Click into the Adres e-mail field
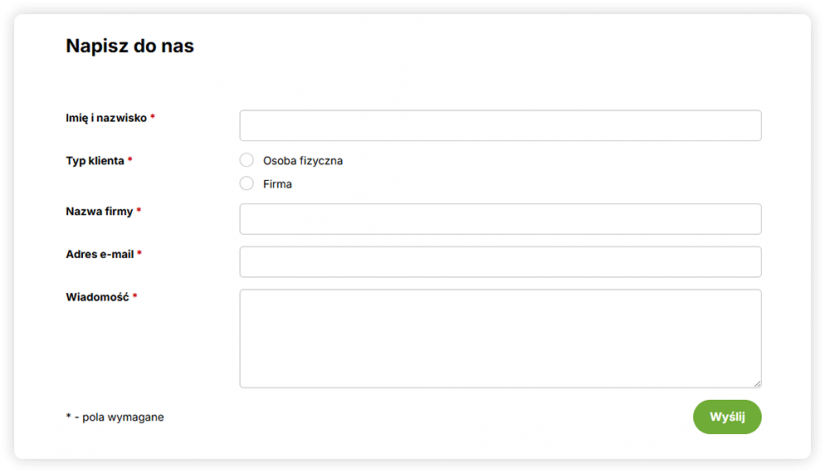This screenshot has height=473, width=825. click(x=500, y=262)
